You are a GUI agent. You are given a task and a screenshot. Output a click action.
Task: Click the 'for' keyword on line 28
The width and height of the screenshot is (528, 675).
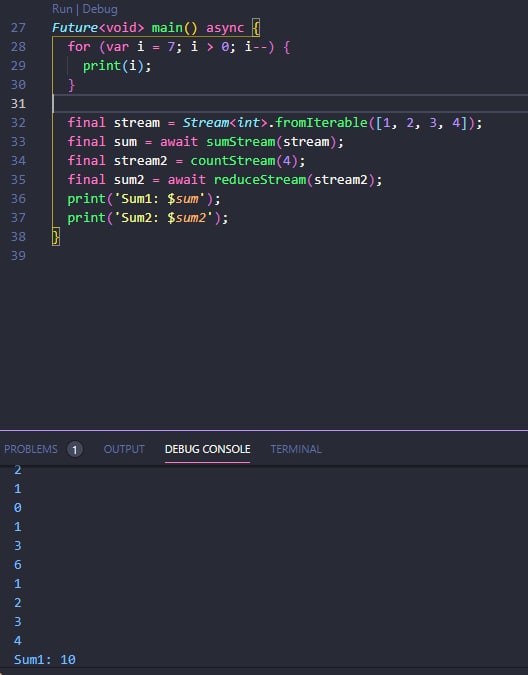click(79, 46)
